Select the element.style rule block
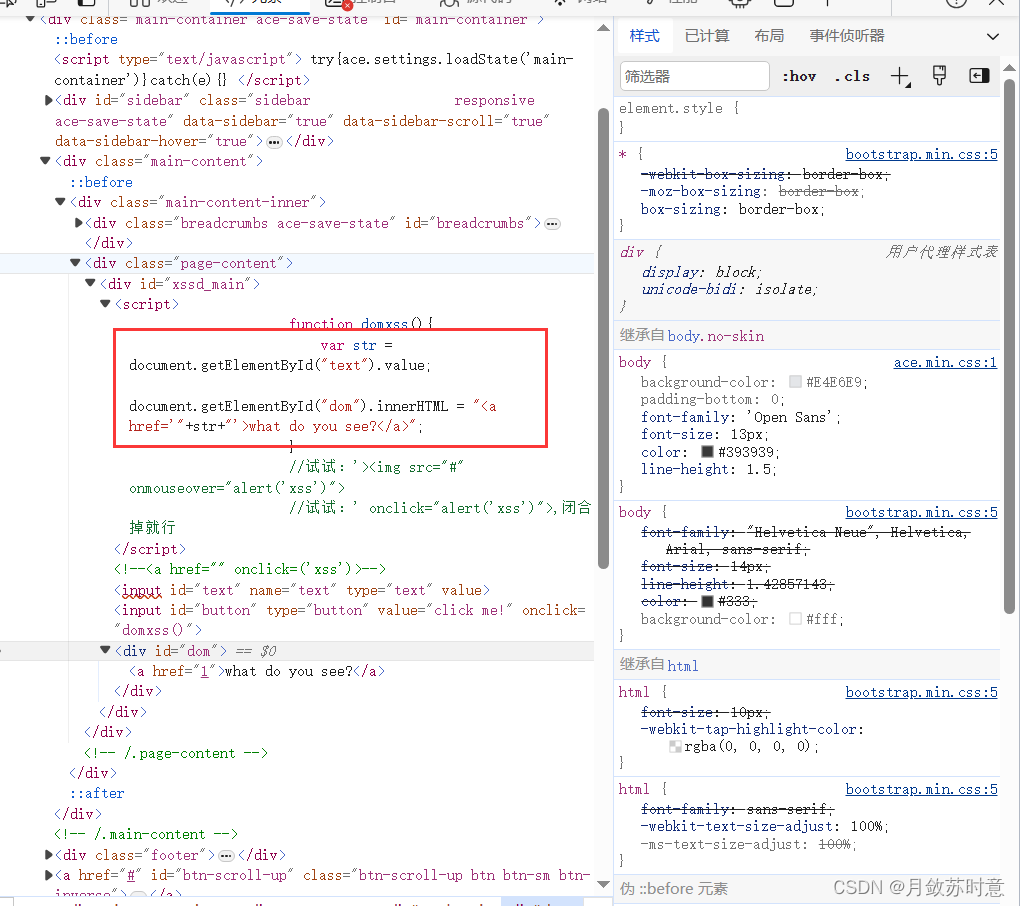 tap(808, 118)
